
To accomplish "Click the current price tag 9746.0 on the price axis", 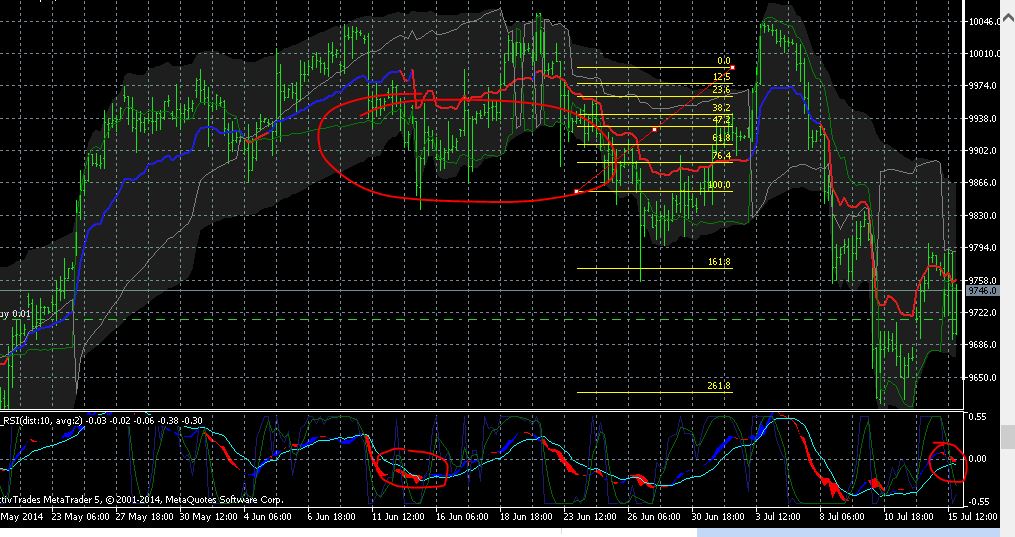I will [983, 291].
